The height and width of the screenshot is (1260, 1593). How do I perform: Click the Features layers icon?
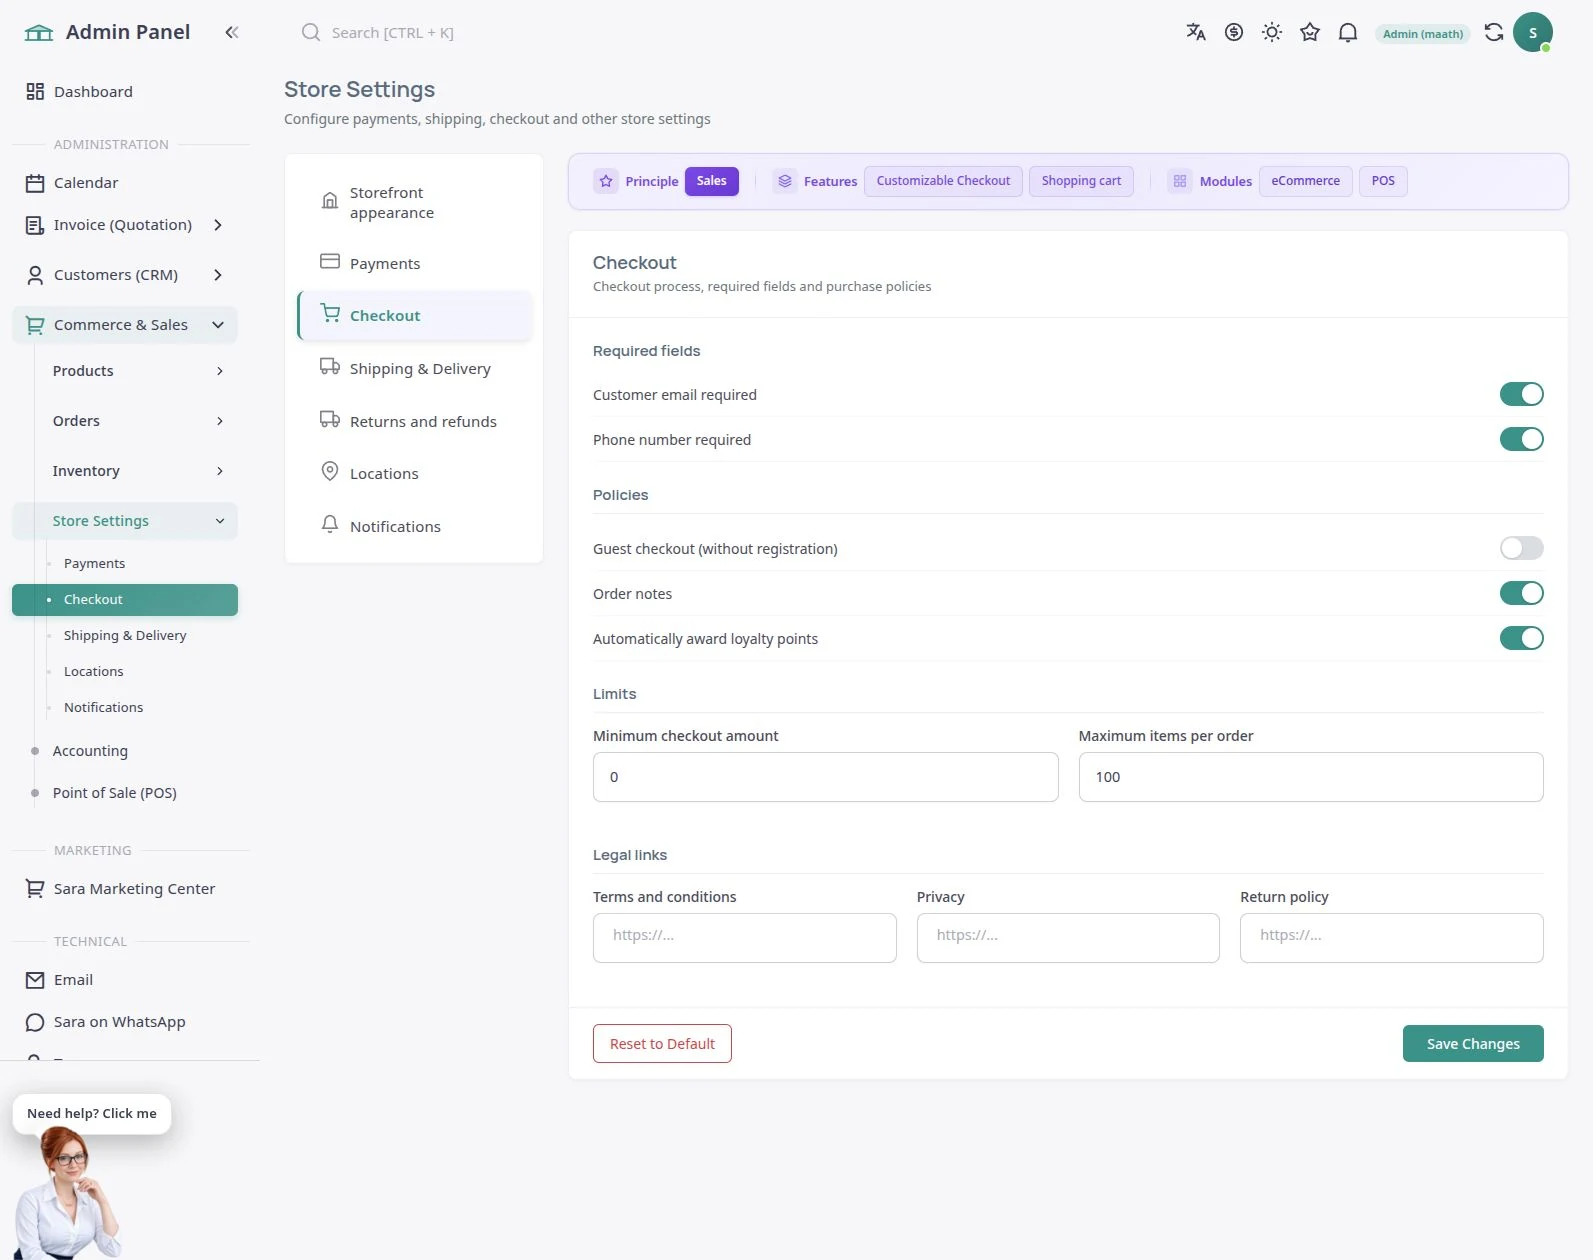[785, 181]
